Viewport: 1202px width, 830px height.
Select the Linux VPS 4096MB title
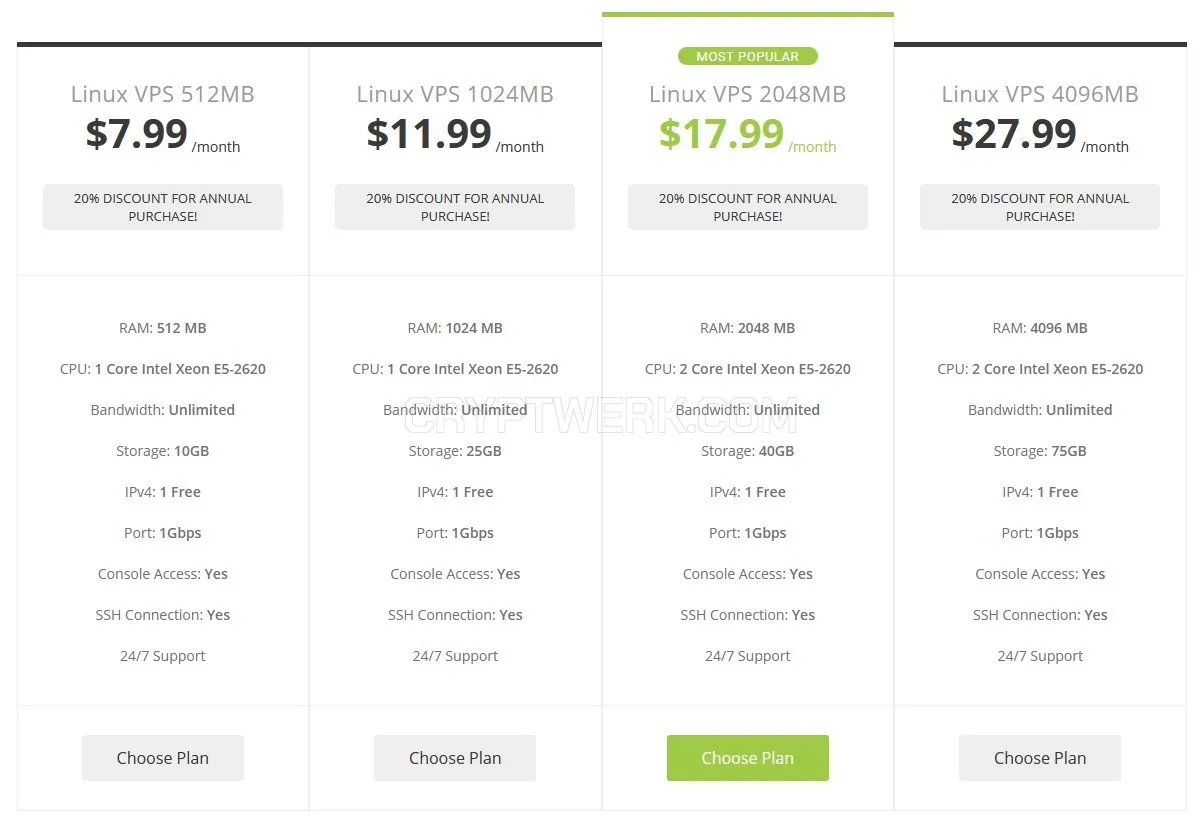(1040, 94)
